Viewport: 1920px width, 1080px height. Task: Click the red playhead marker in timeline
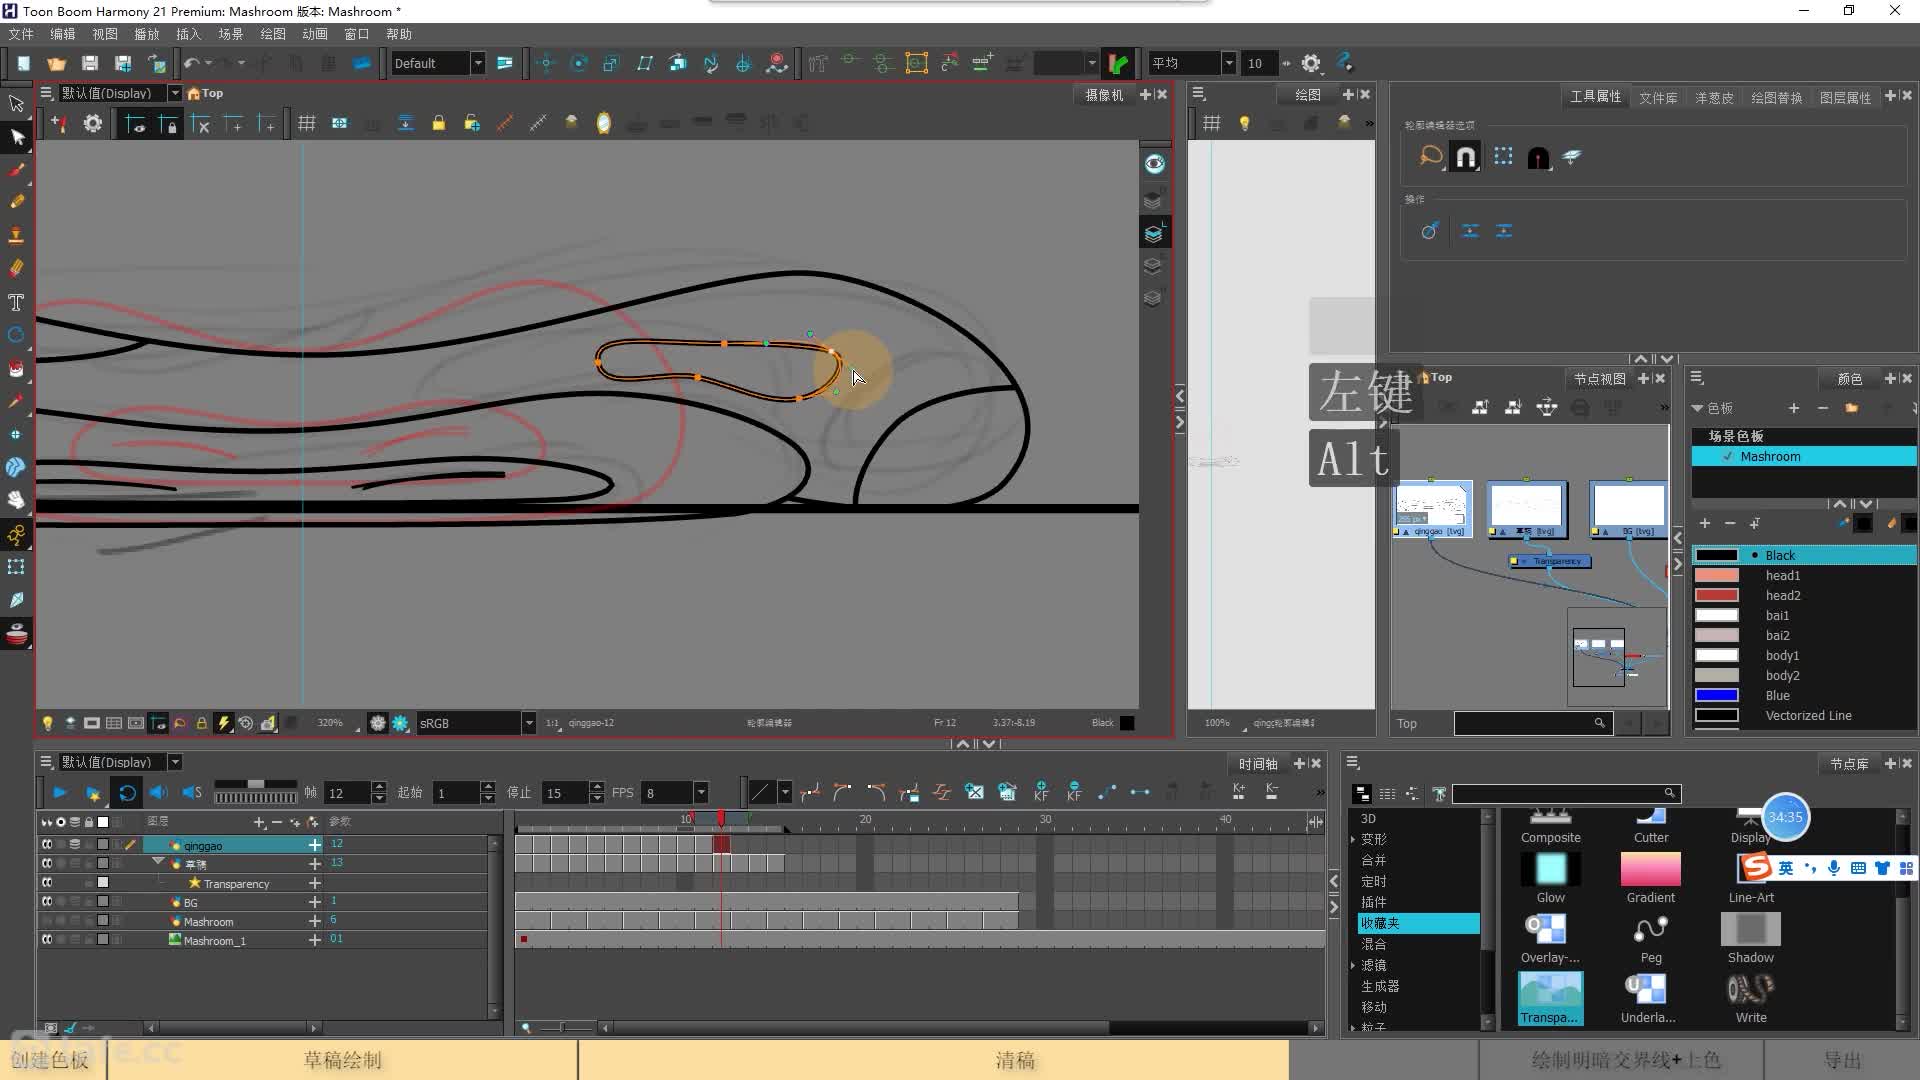point(720,818)
